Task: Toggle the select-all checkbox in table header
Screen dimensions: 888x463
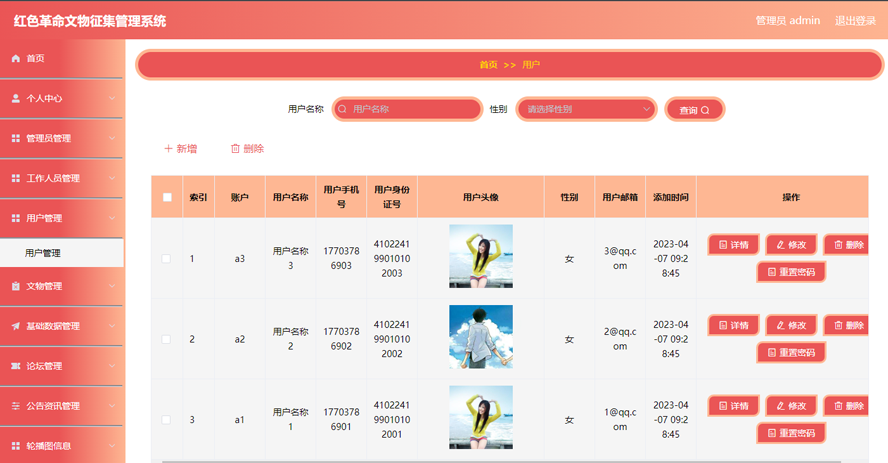Action: click(167, 198)
